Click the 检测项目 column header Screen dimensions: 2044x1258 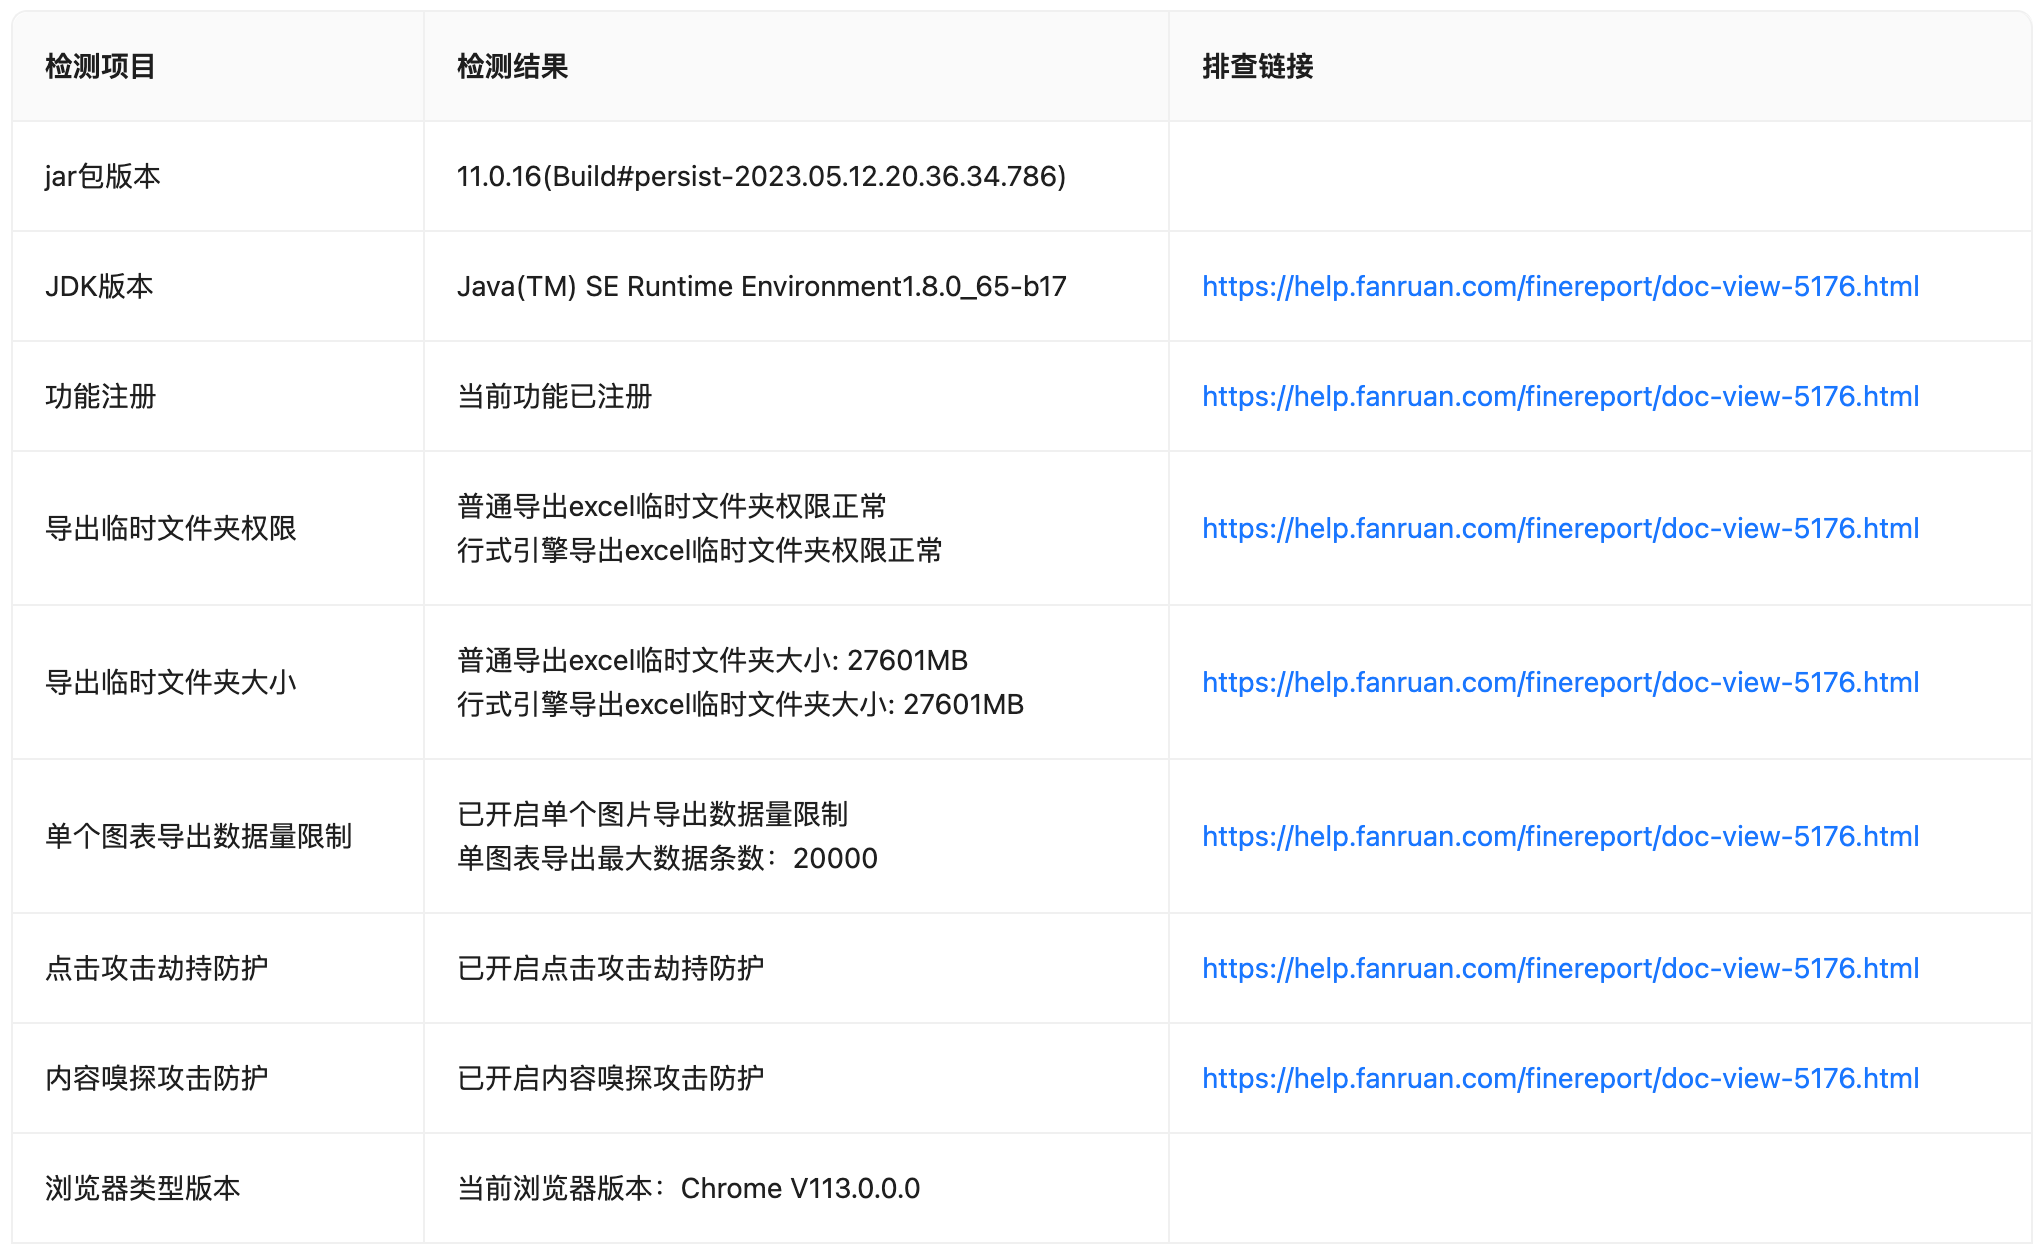pyautogui.click(x=100, y=67)
